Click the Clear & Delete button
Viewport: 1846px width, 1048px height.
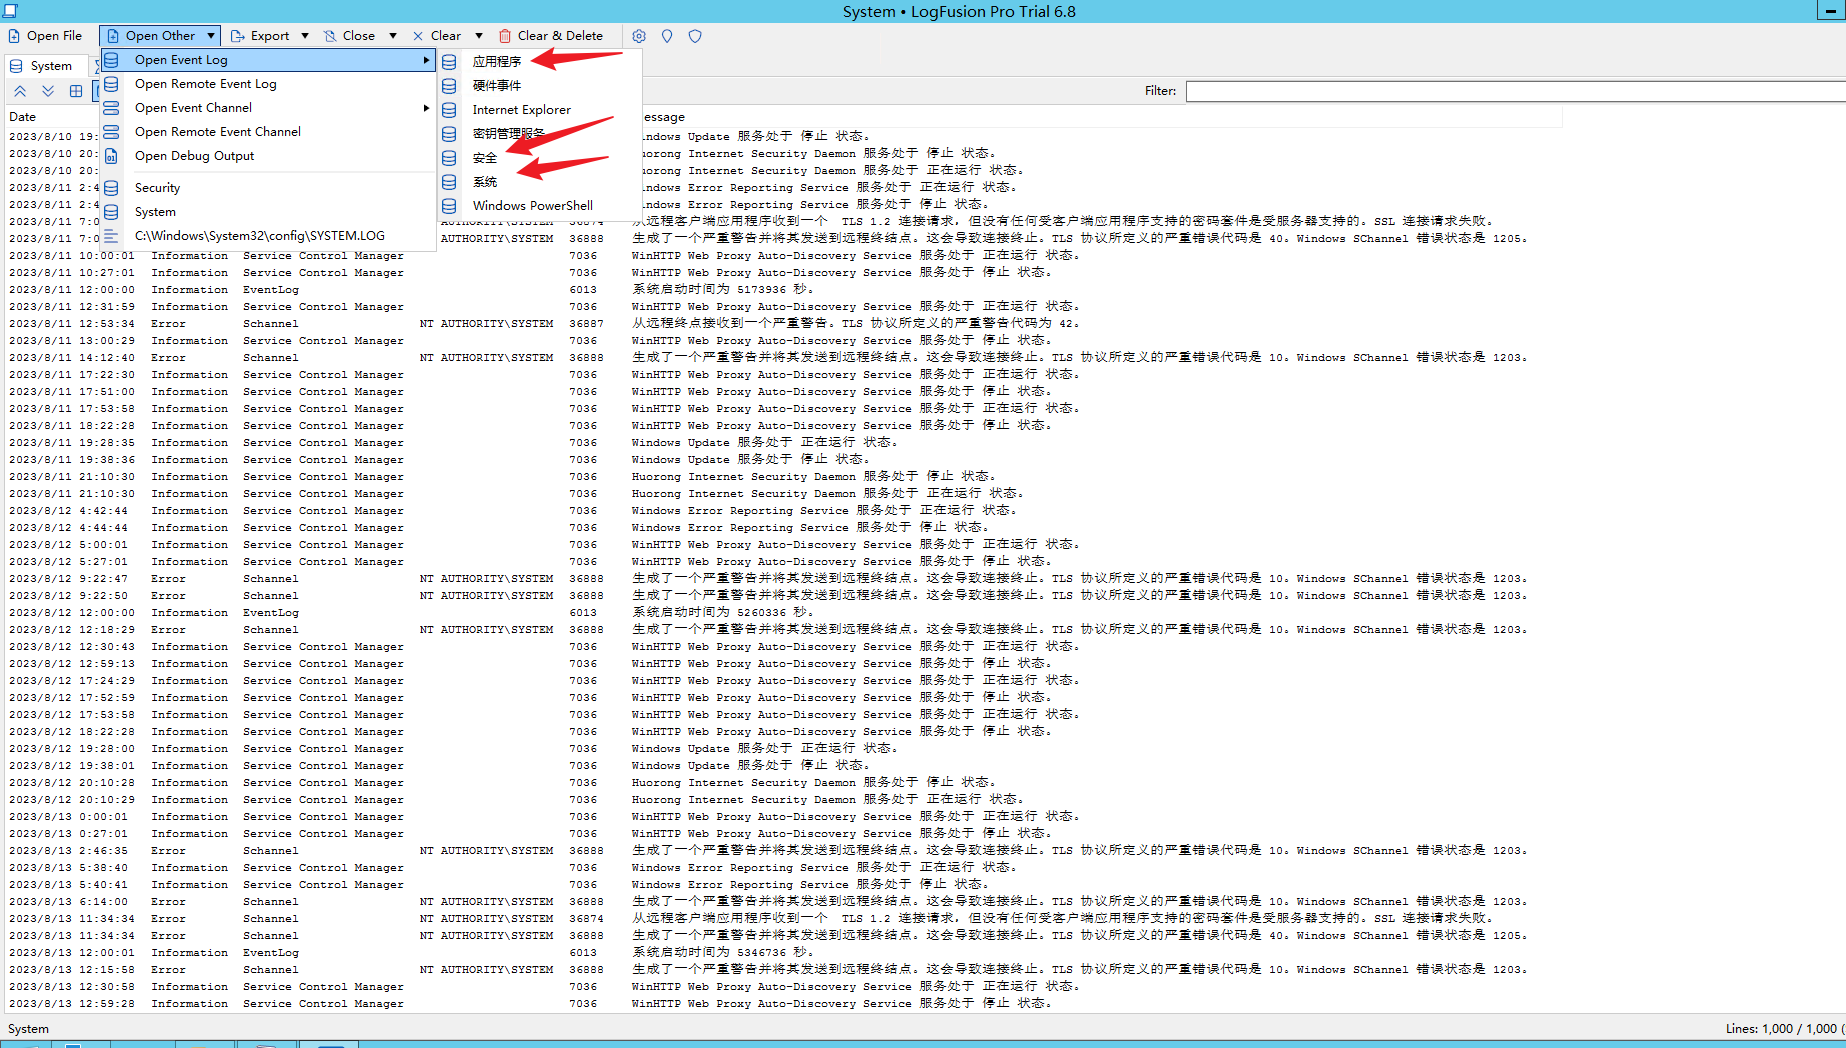click(552, 36)
